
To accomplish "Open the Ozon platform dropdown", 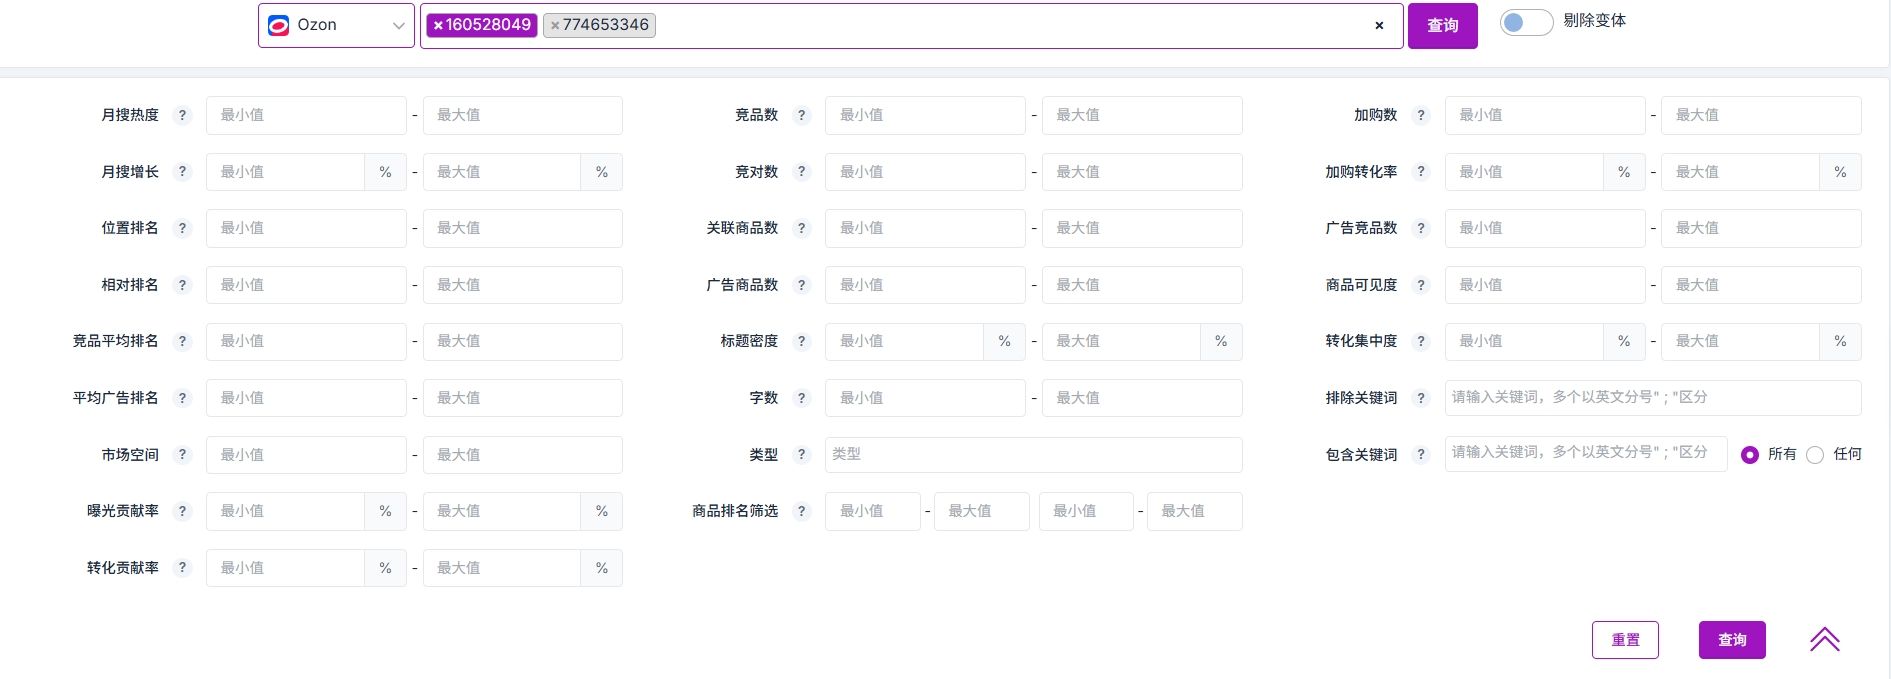I will (336, 25).
